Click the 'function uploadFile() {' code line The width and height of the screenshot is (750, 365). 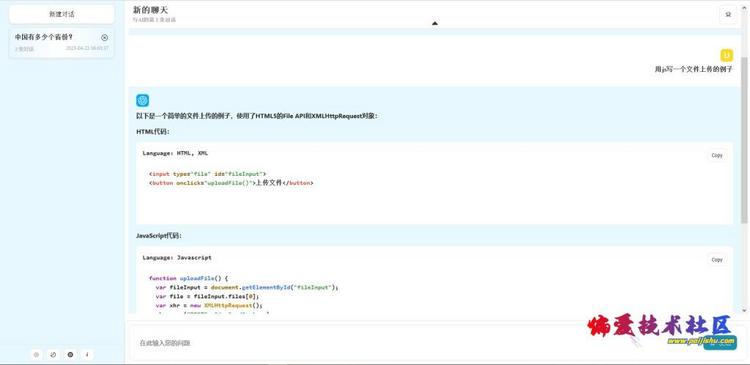188,278
